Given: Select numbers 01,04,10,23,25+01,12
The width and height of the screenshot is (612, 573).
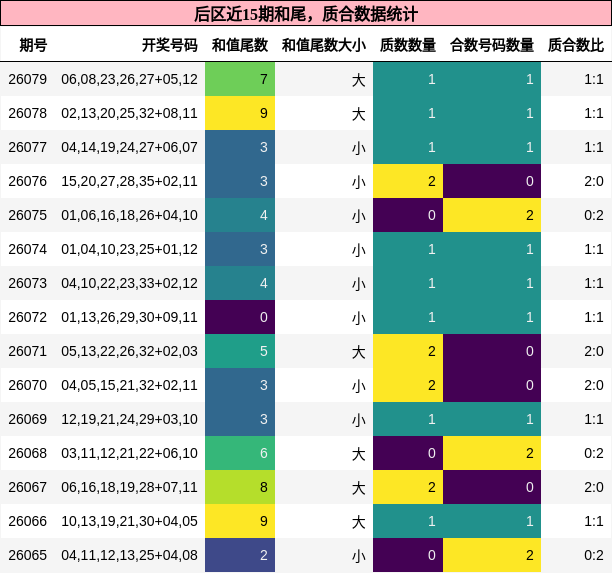Looking at the screenshot, I should 130,249.
